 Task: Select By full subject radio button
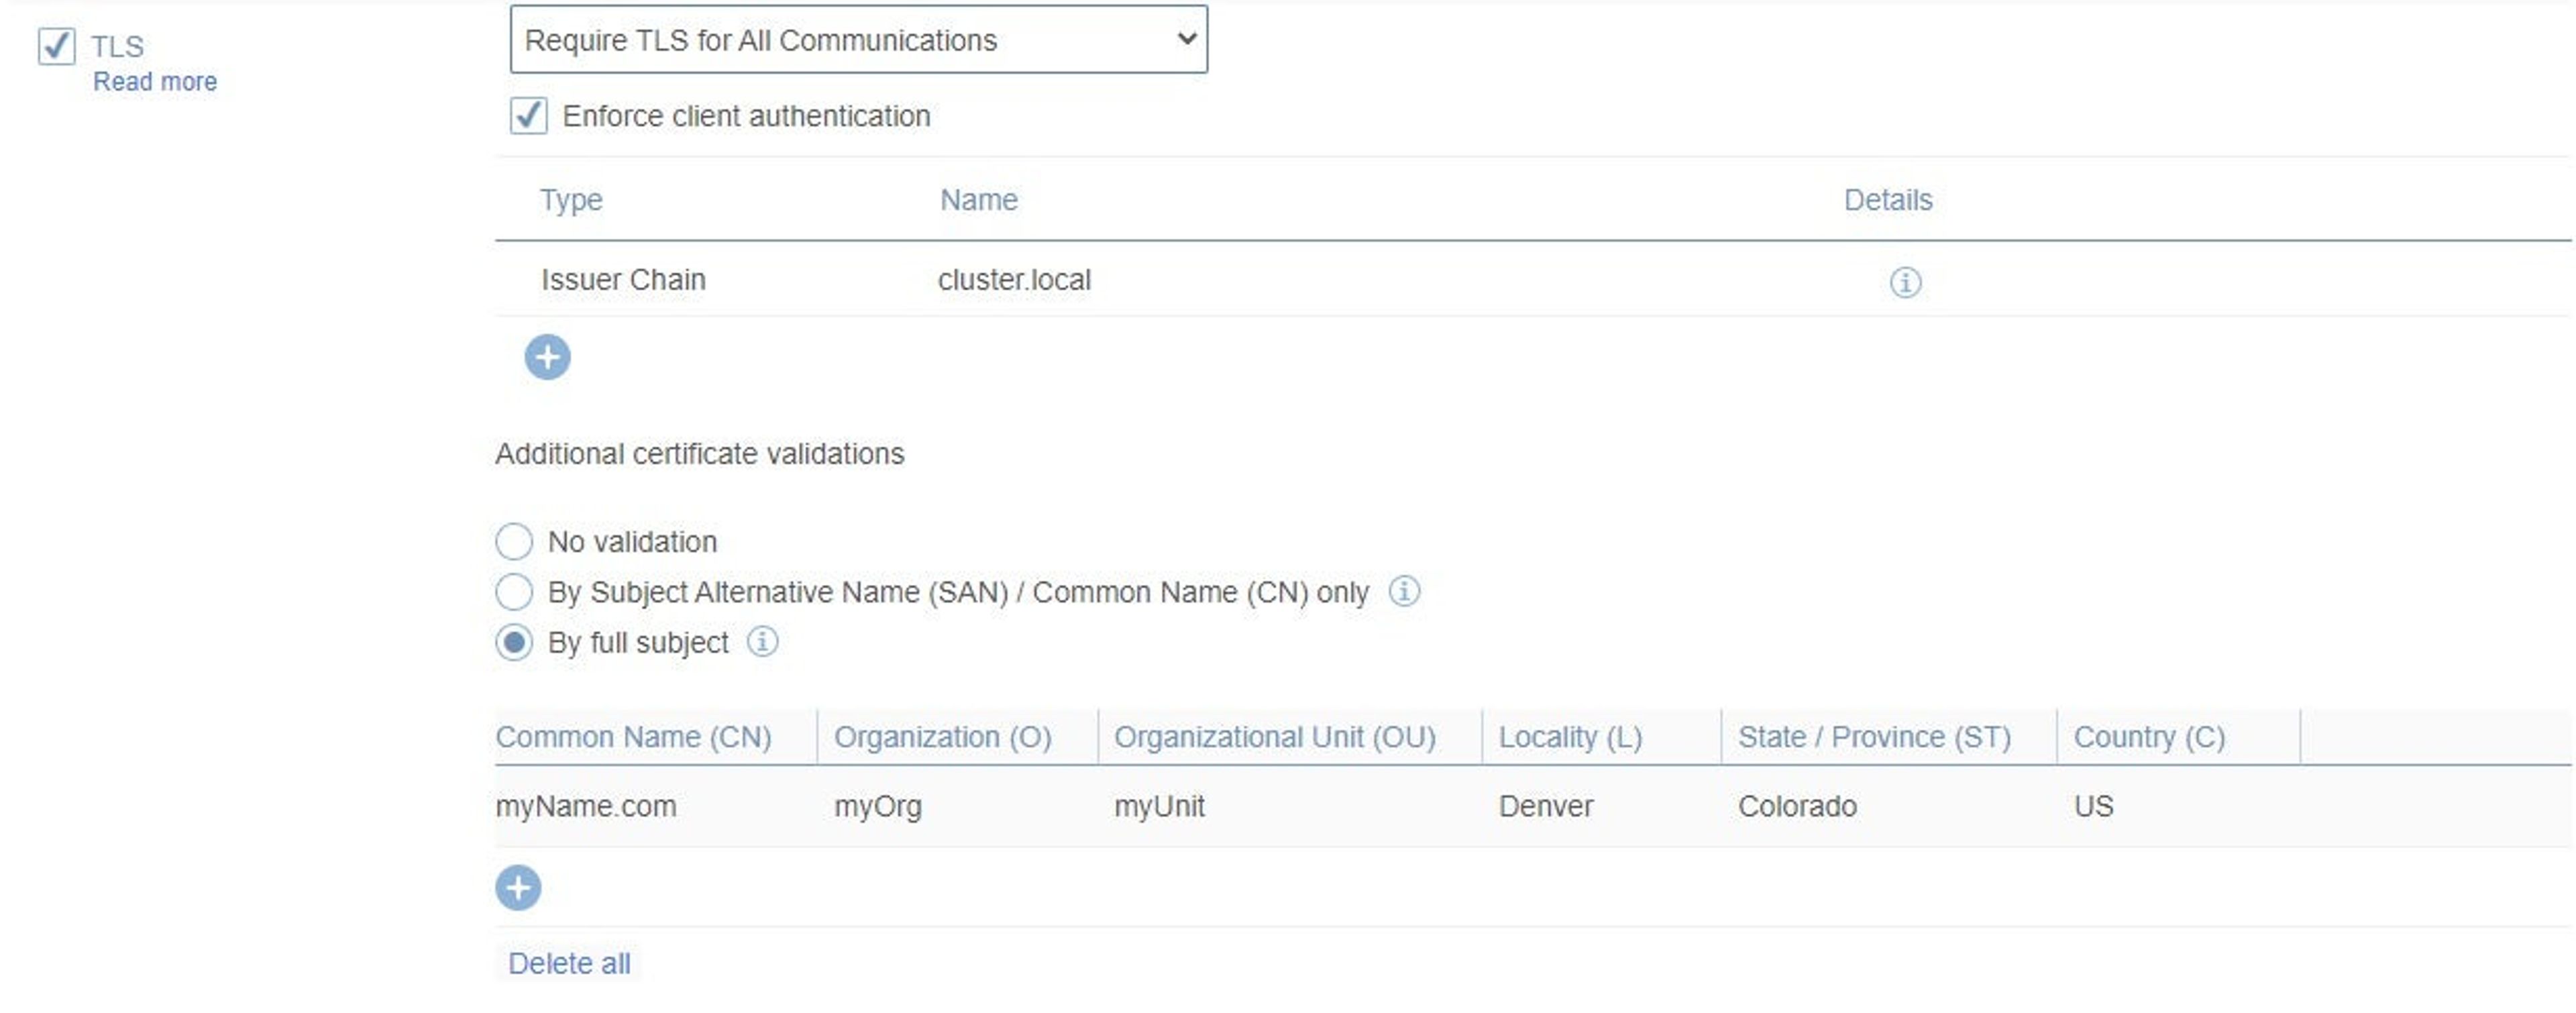(x=514, y=642)
